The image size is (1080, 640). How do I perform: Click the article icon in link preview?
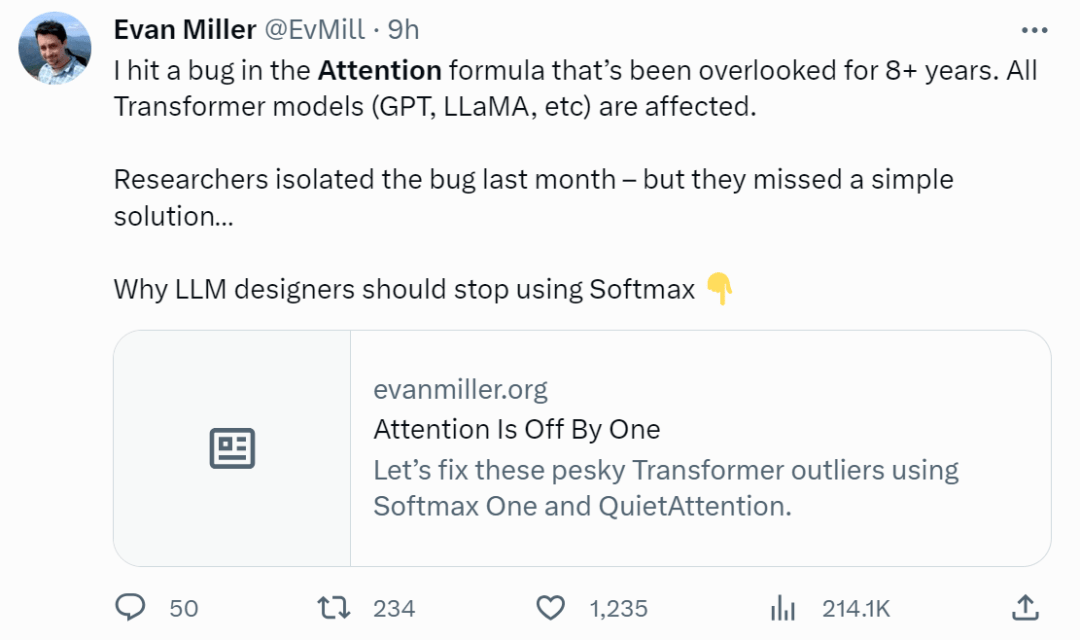click(x=232, y=448)
